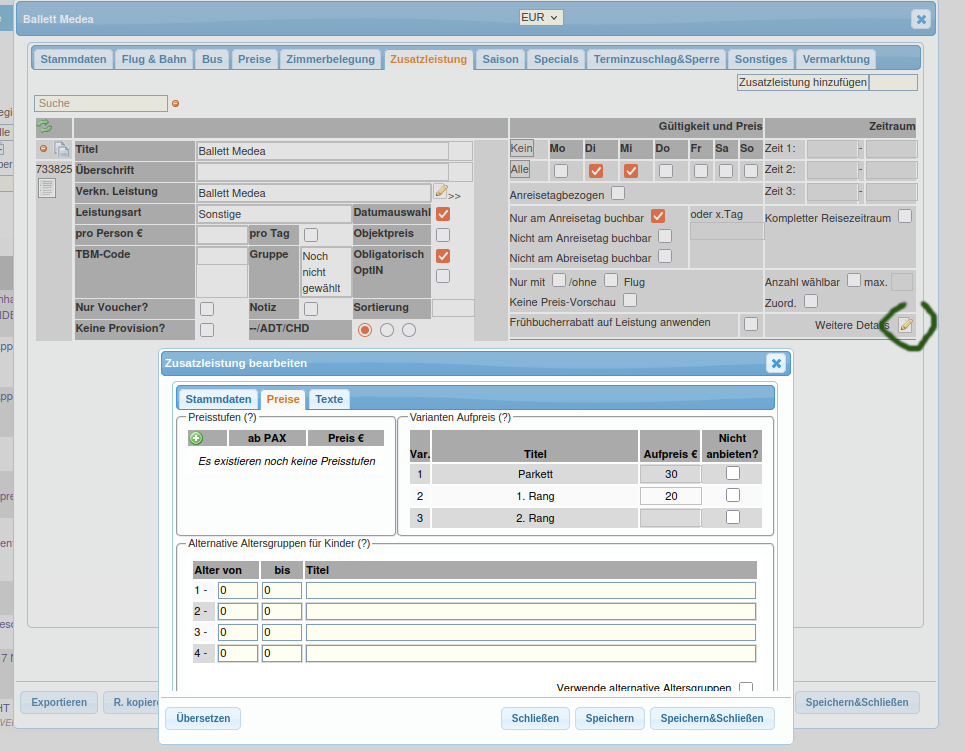
Task: Close the Zusatzleistung bearbeiten dialog
Action: coord(775,363)
